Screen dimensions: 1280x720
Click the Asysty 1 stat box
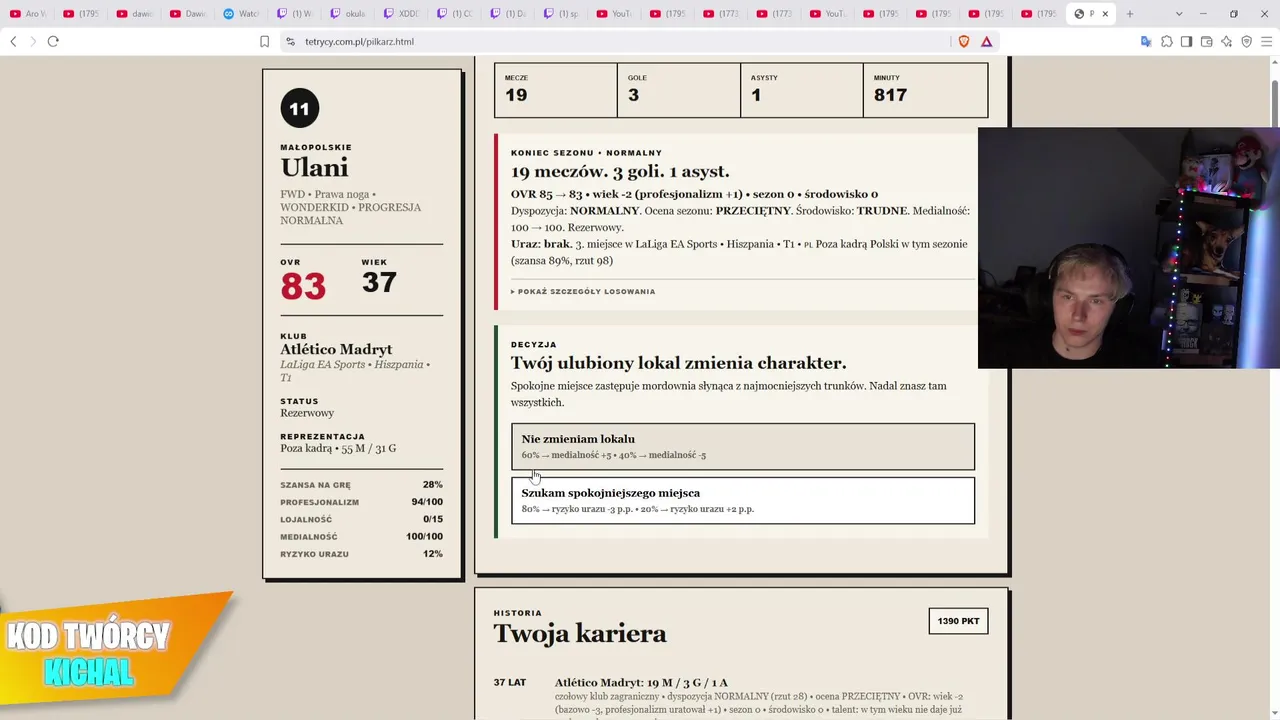pos(802,90)
